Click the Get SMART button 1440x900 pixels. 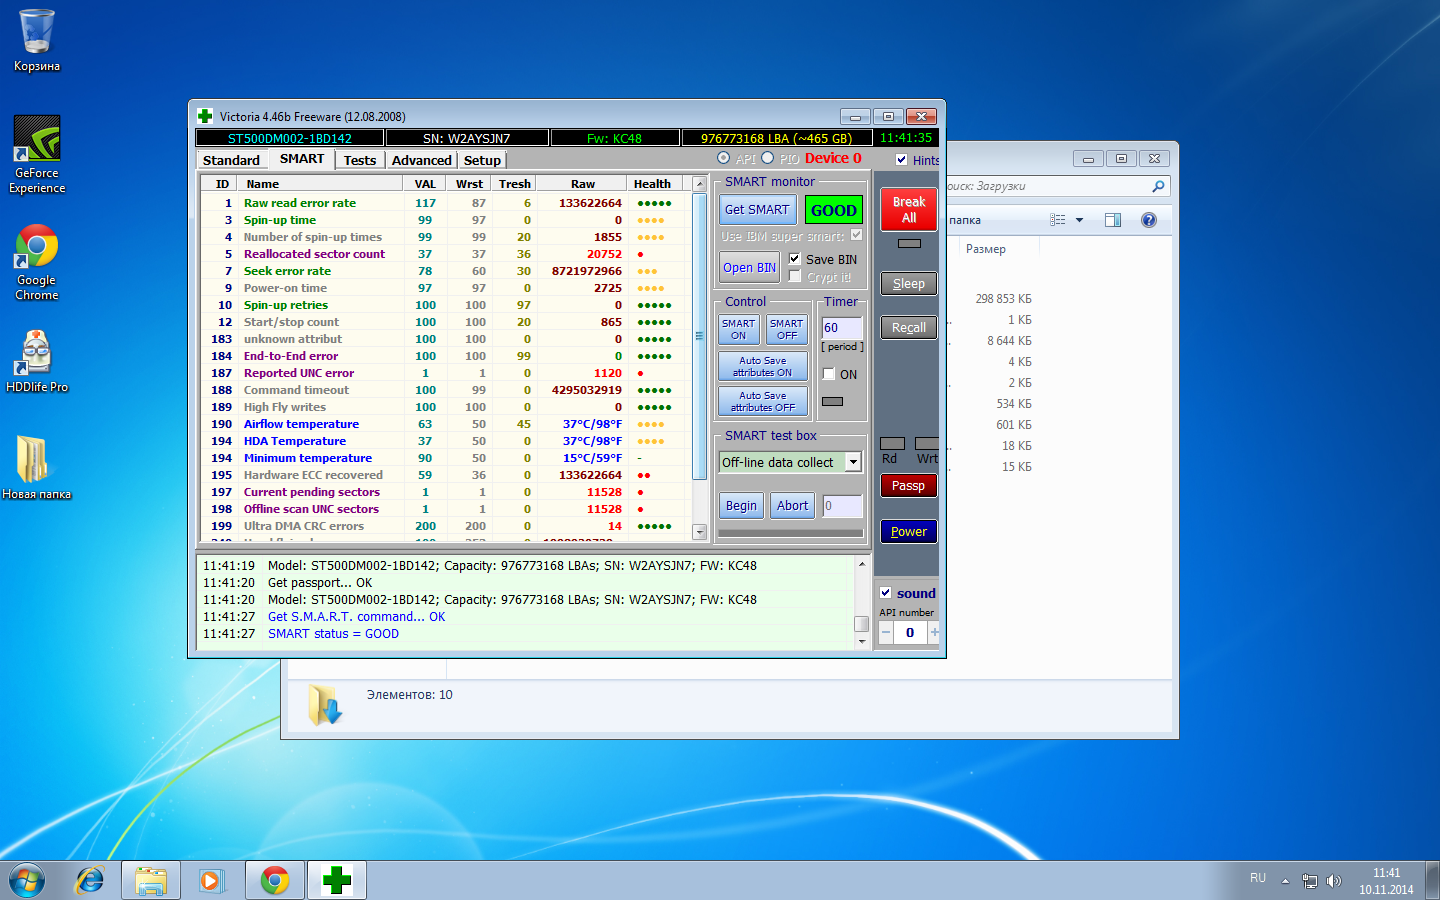[x=757, y=210]
